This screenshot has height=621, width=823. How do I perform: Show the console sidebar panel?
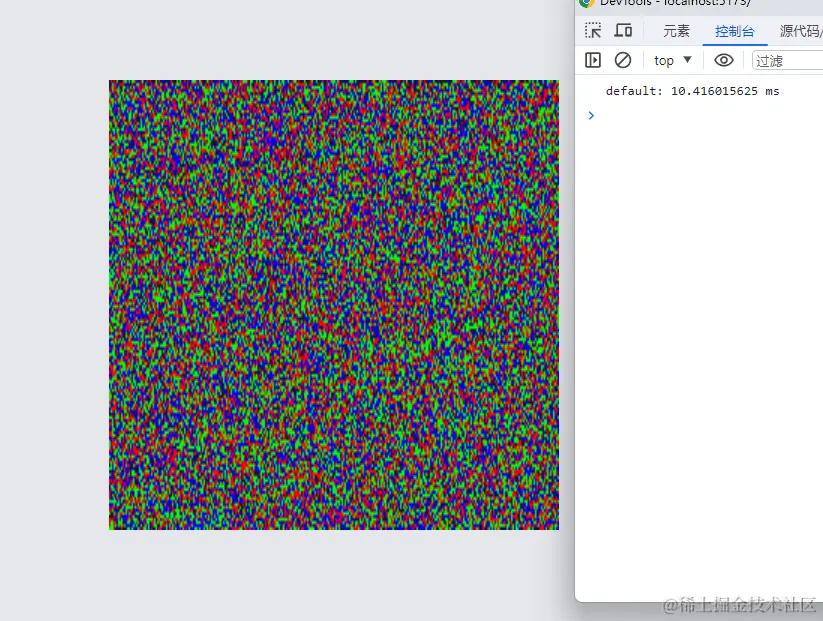[x=593, y=60]
